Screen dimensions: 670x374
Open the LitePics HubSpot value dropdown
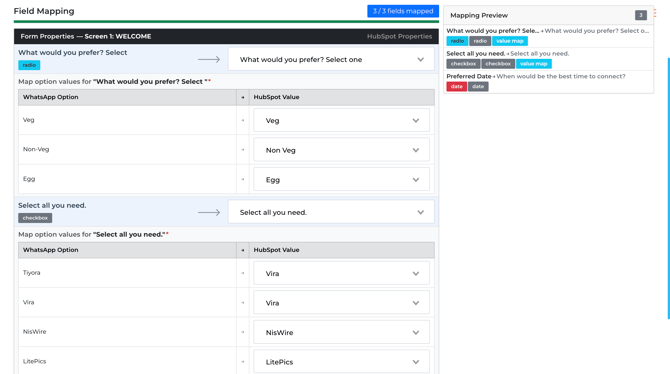(x=341, y=362)
